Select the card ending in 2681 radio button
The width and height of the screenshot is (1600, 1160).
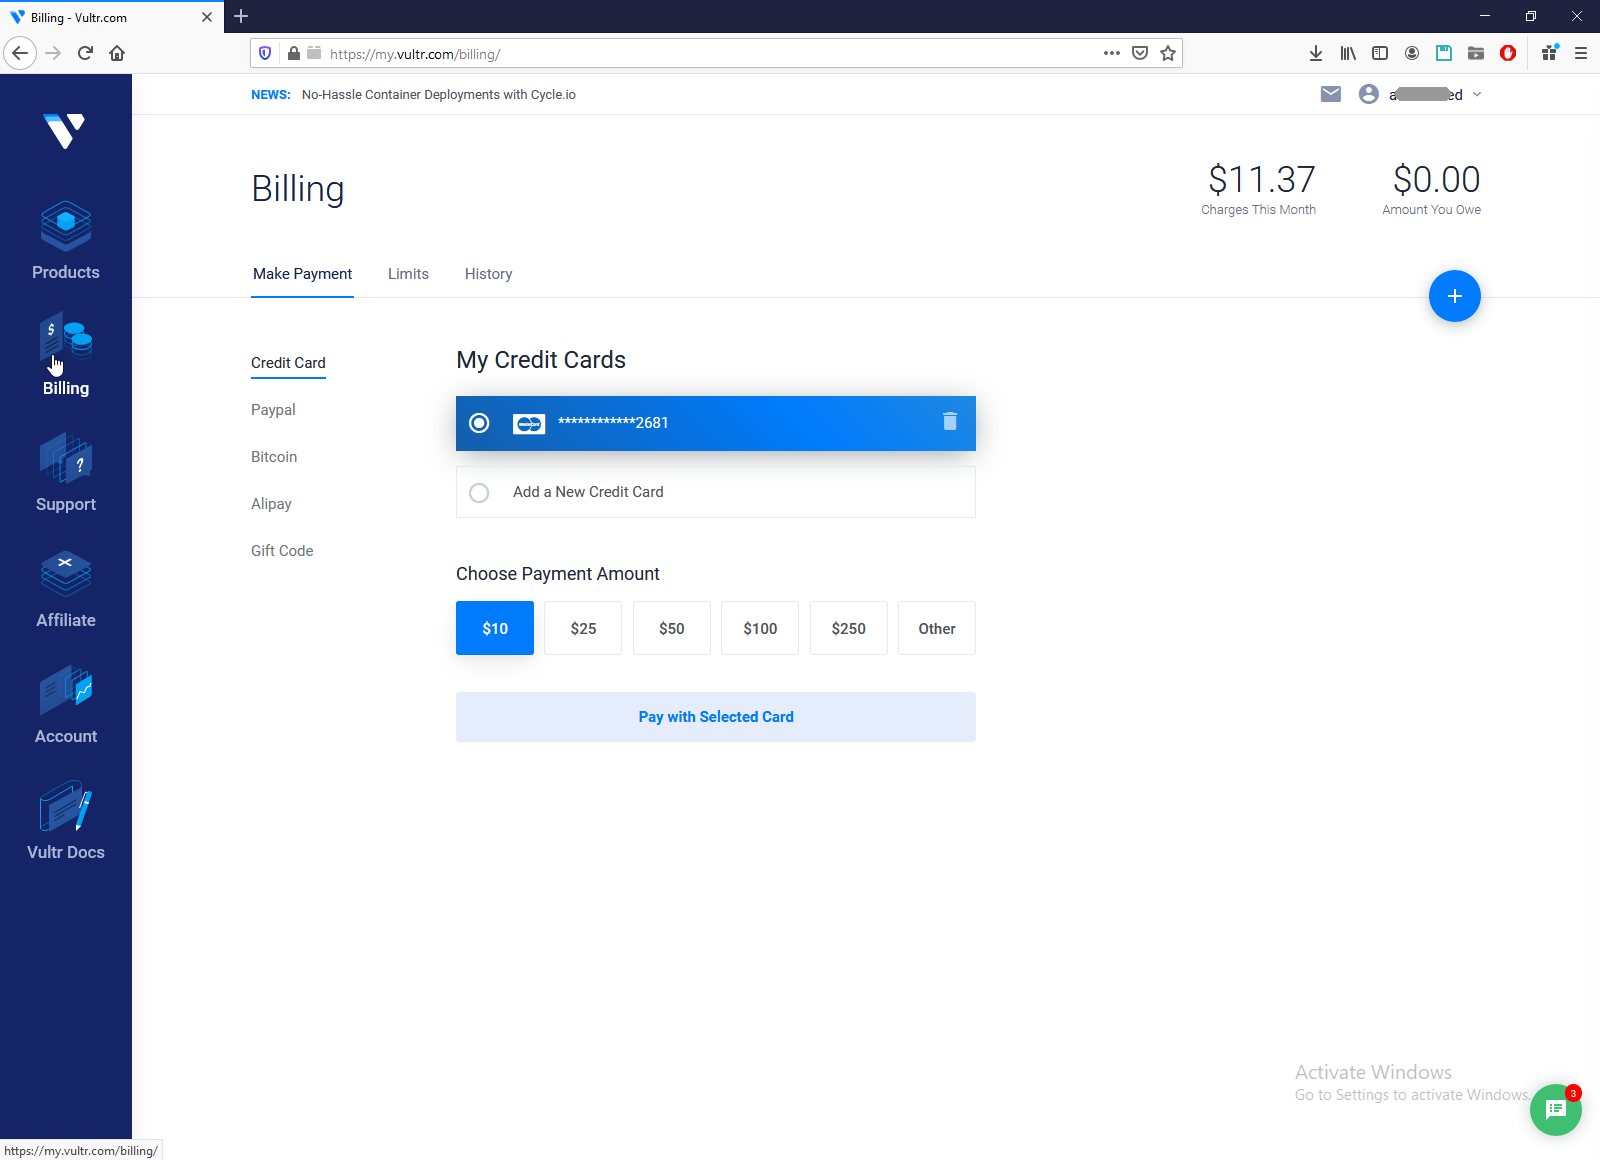(x=479, y=423)
